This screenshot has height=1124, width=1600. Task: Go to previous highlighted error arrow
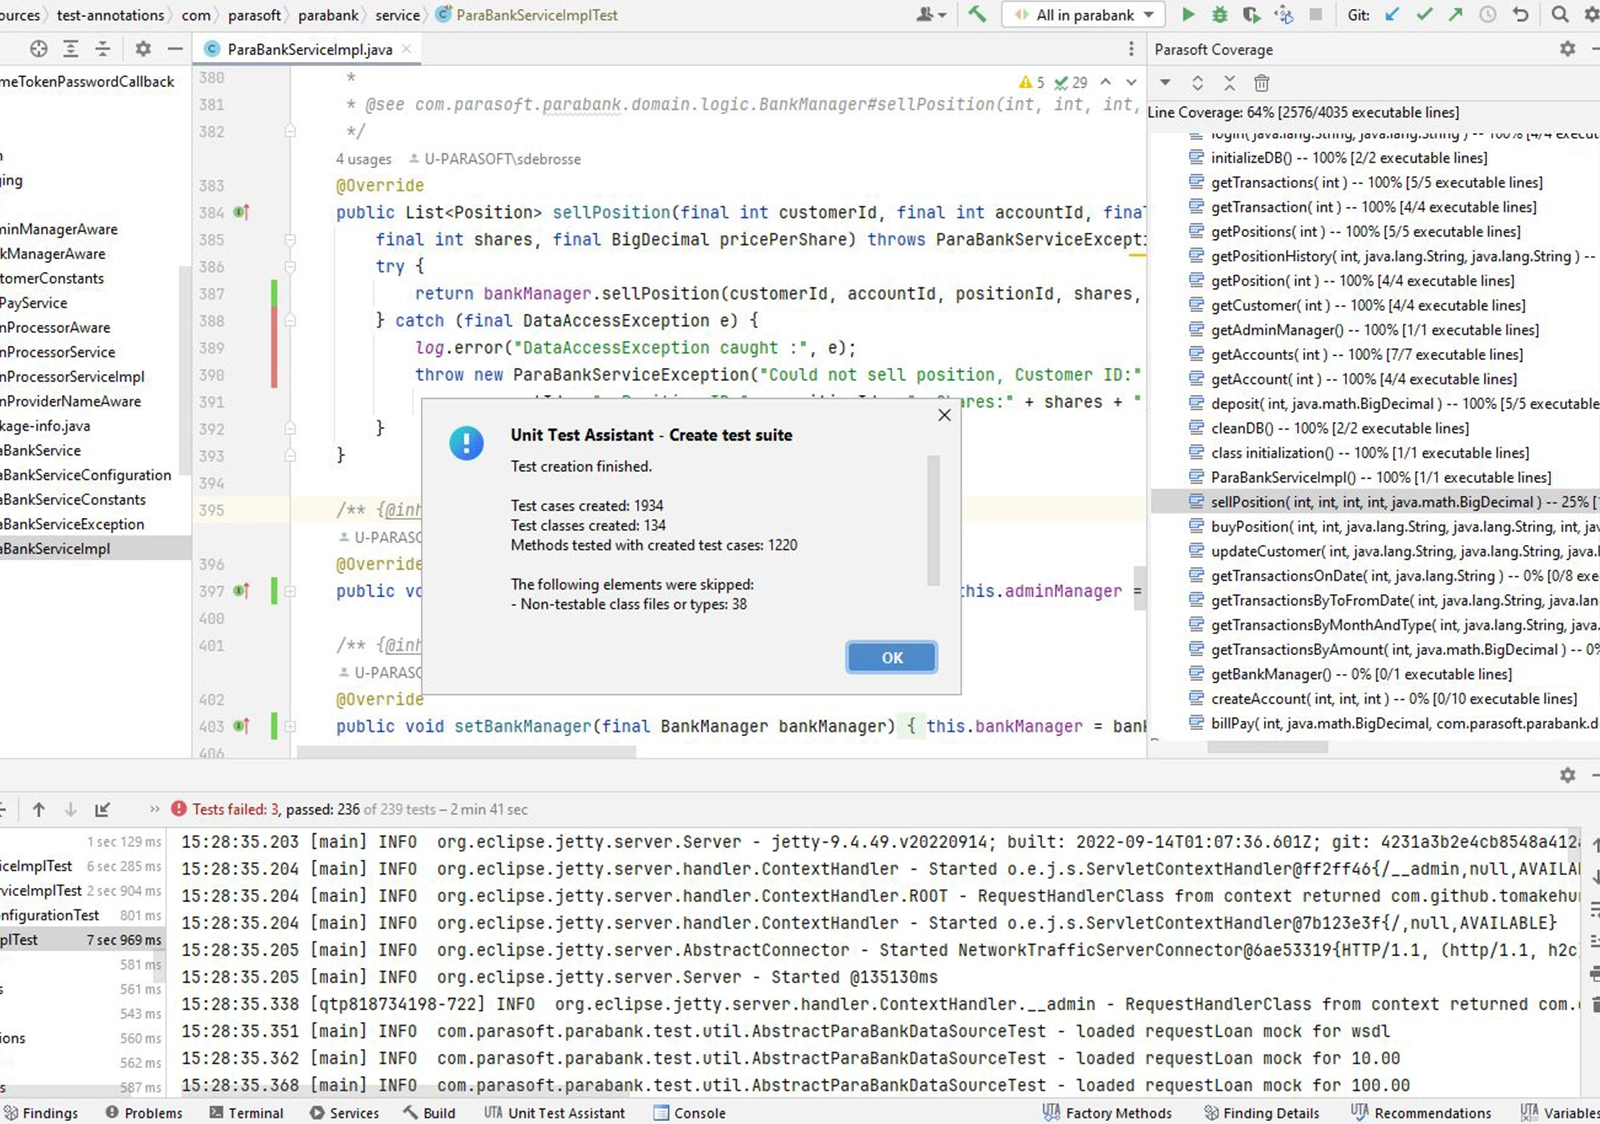(x=1105, y=82)
